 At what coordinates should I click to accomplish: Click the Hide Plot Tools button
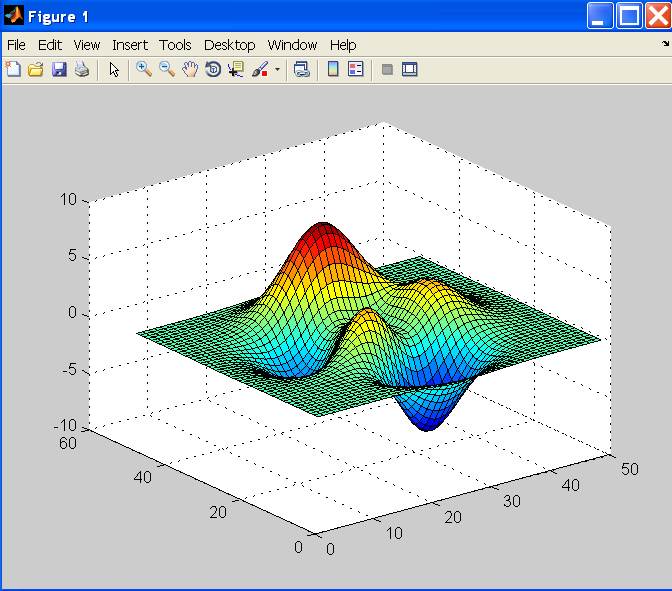[x=387, y=70]
